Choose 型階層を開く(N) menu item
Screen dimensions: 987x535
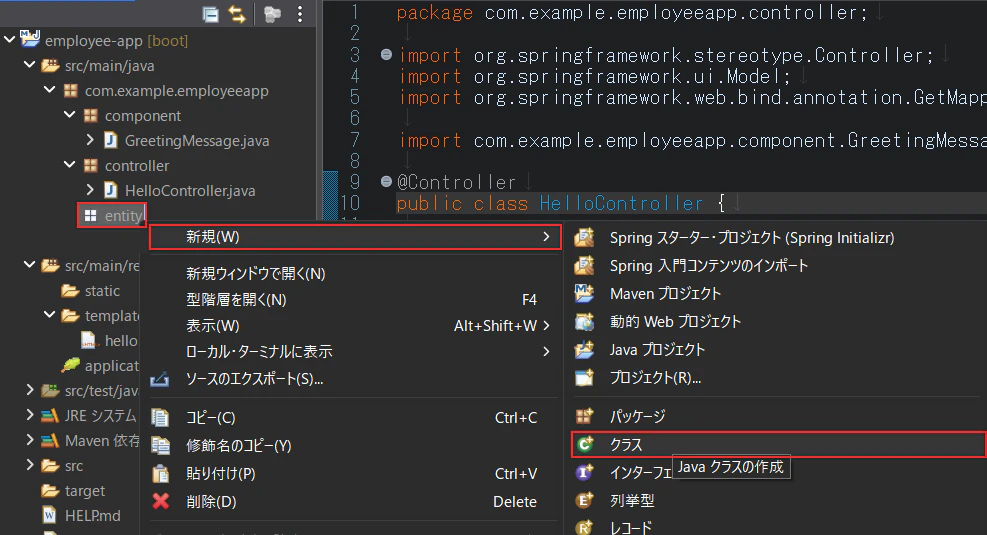pyautogui.click(x=355, y=300)
